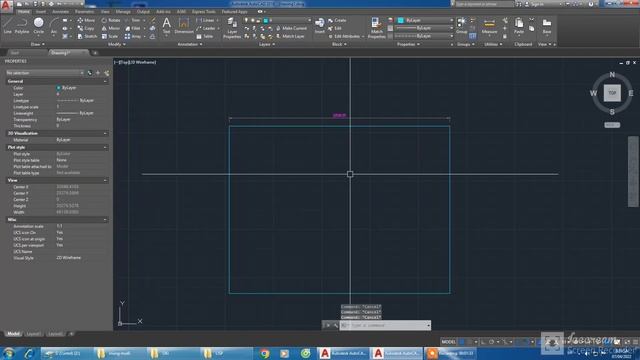Image resolution: width=640 pixels, height=360 pixels.
Task: Activate the Copy command in Modify
Action: [x=86, y=28]
